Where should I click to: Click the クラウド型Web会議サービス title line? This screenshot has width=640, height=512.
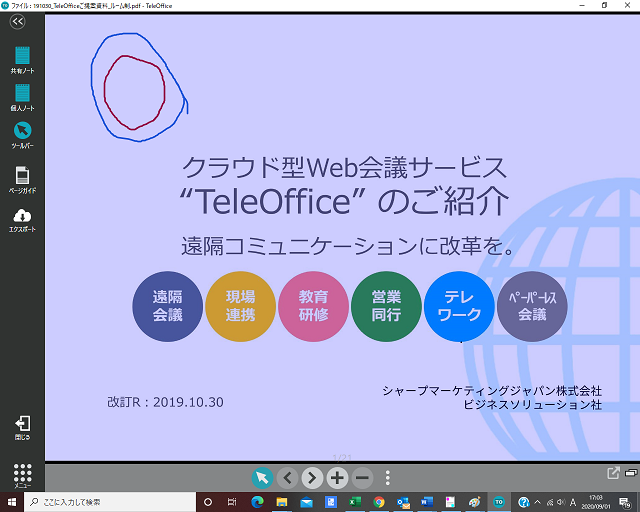click(344, 167)
